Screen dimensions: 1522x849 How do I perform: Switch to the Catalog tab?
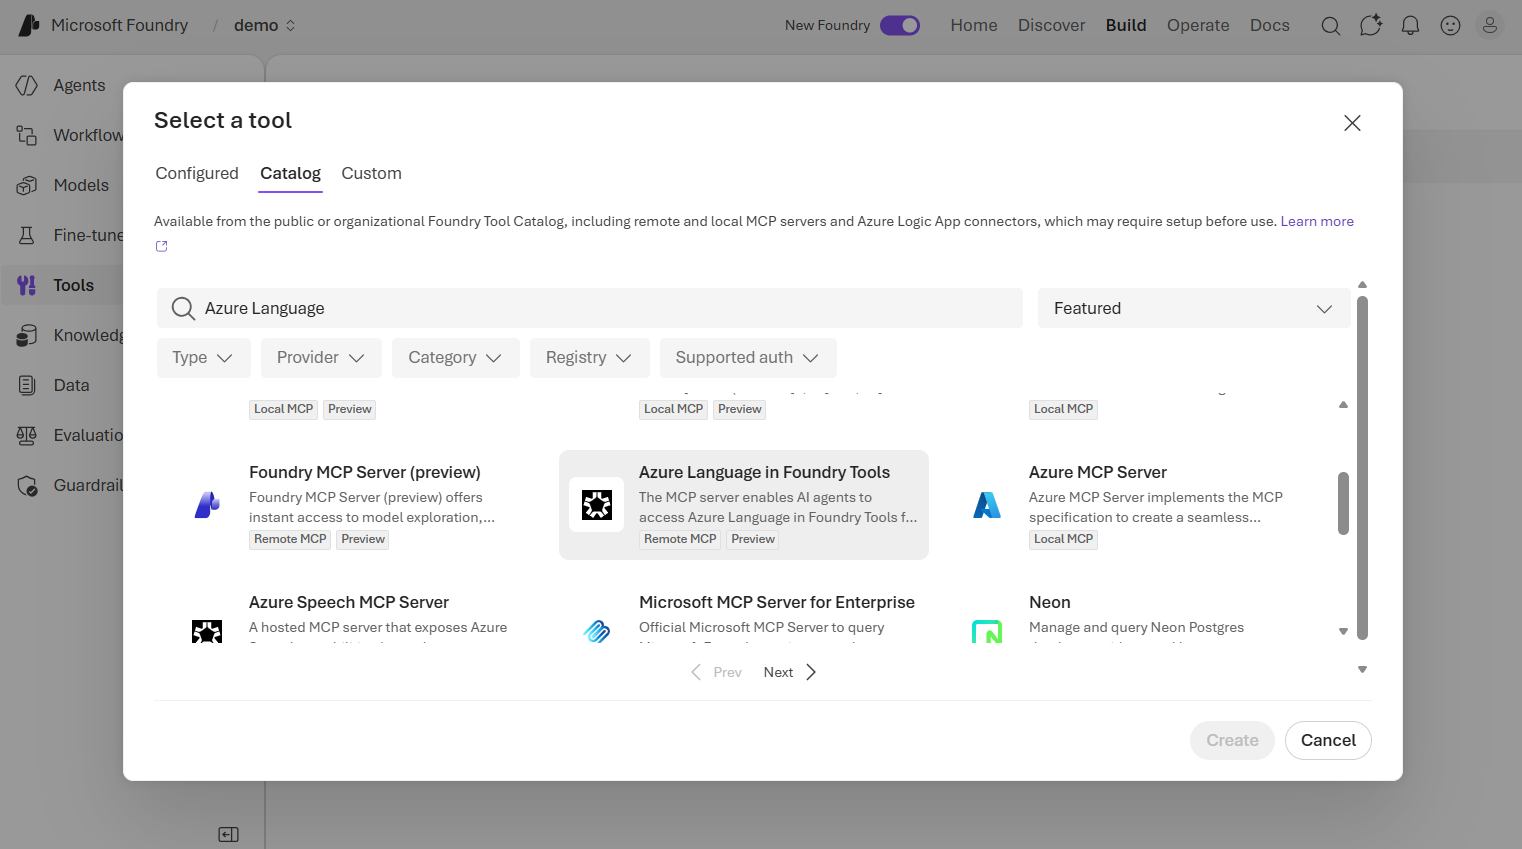(x=290, y=173)
